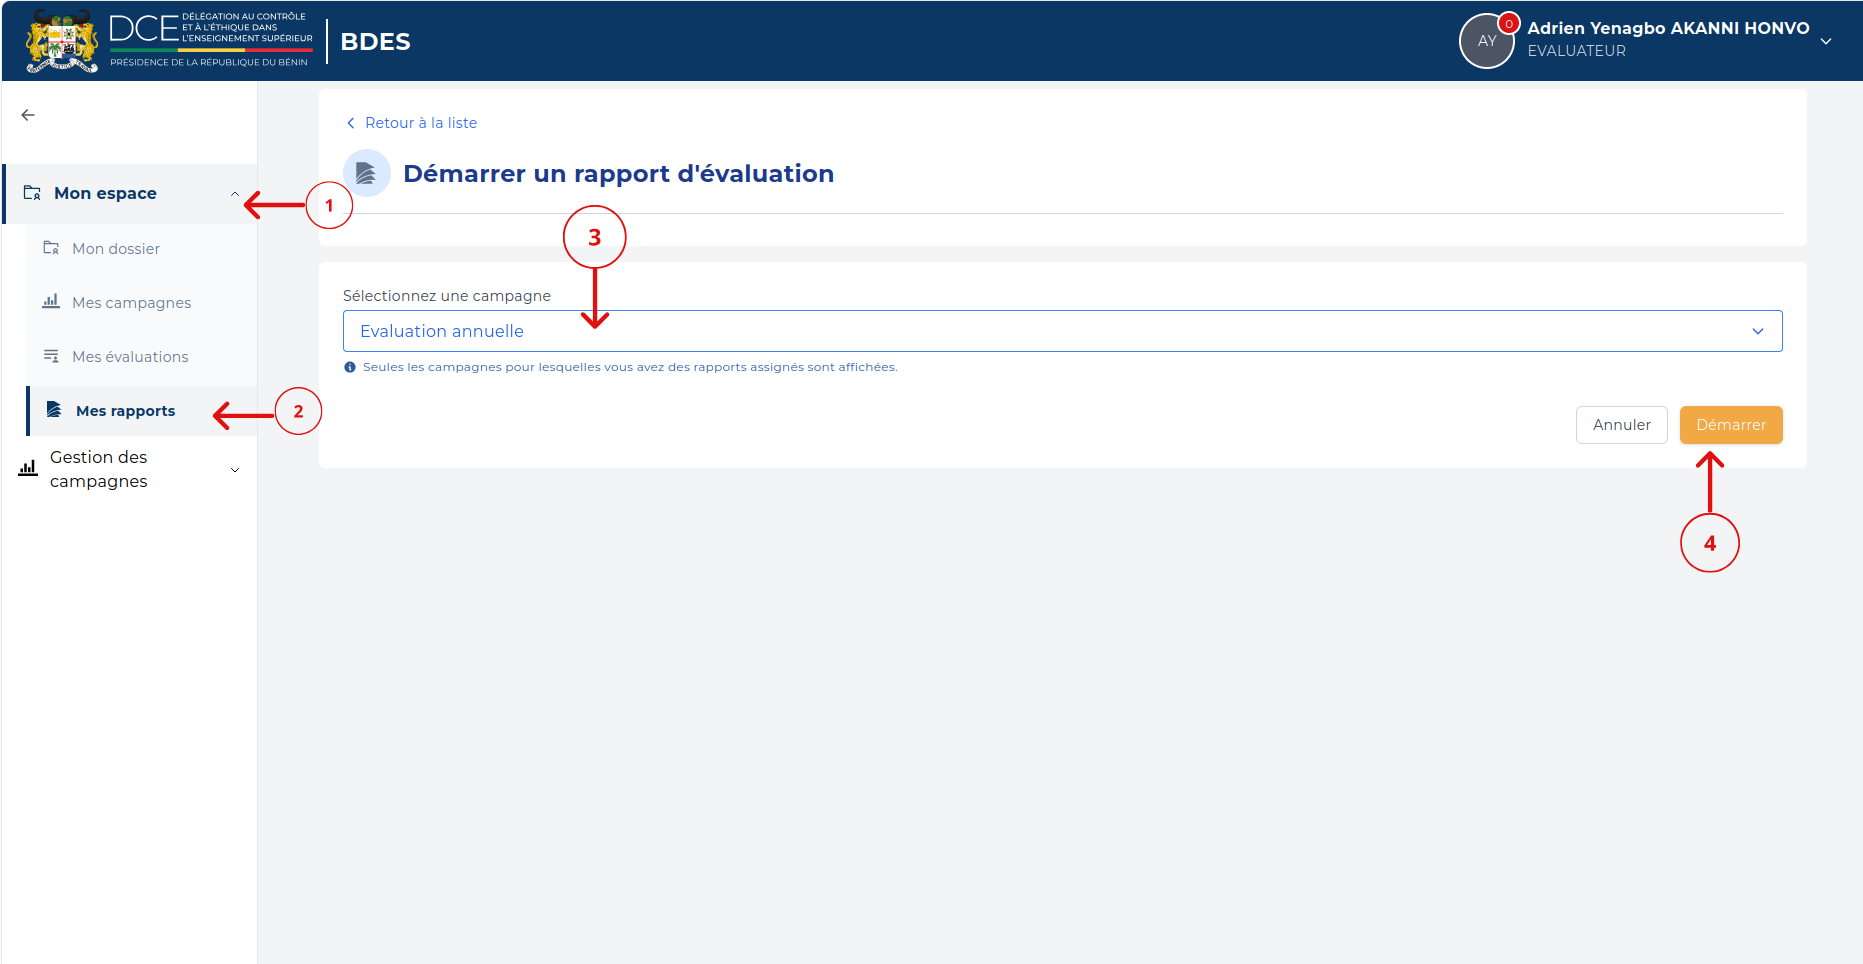
Task: Expand the Gestion des campagnes chevron
Action: click(235, 470)
